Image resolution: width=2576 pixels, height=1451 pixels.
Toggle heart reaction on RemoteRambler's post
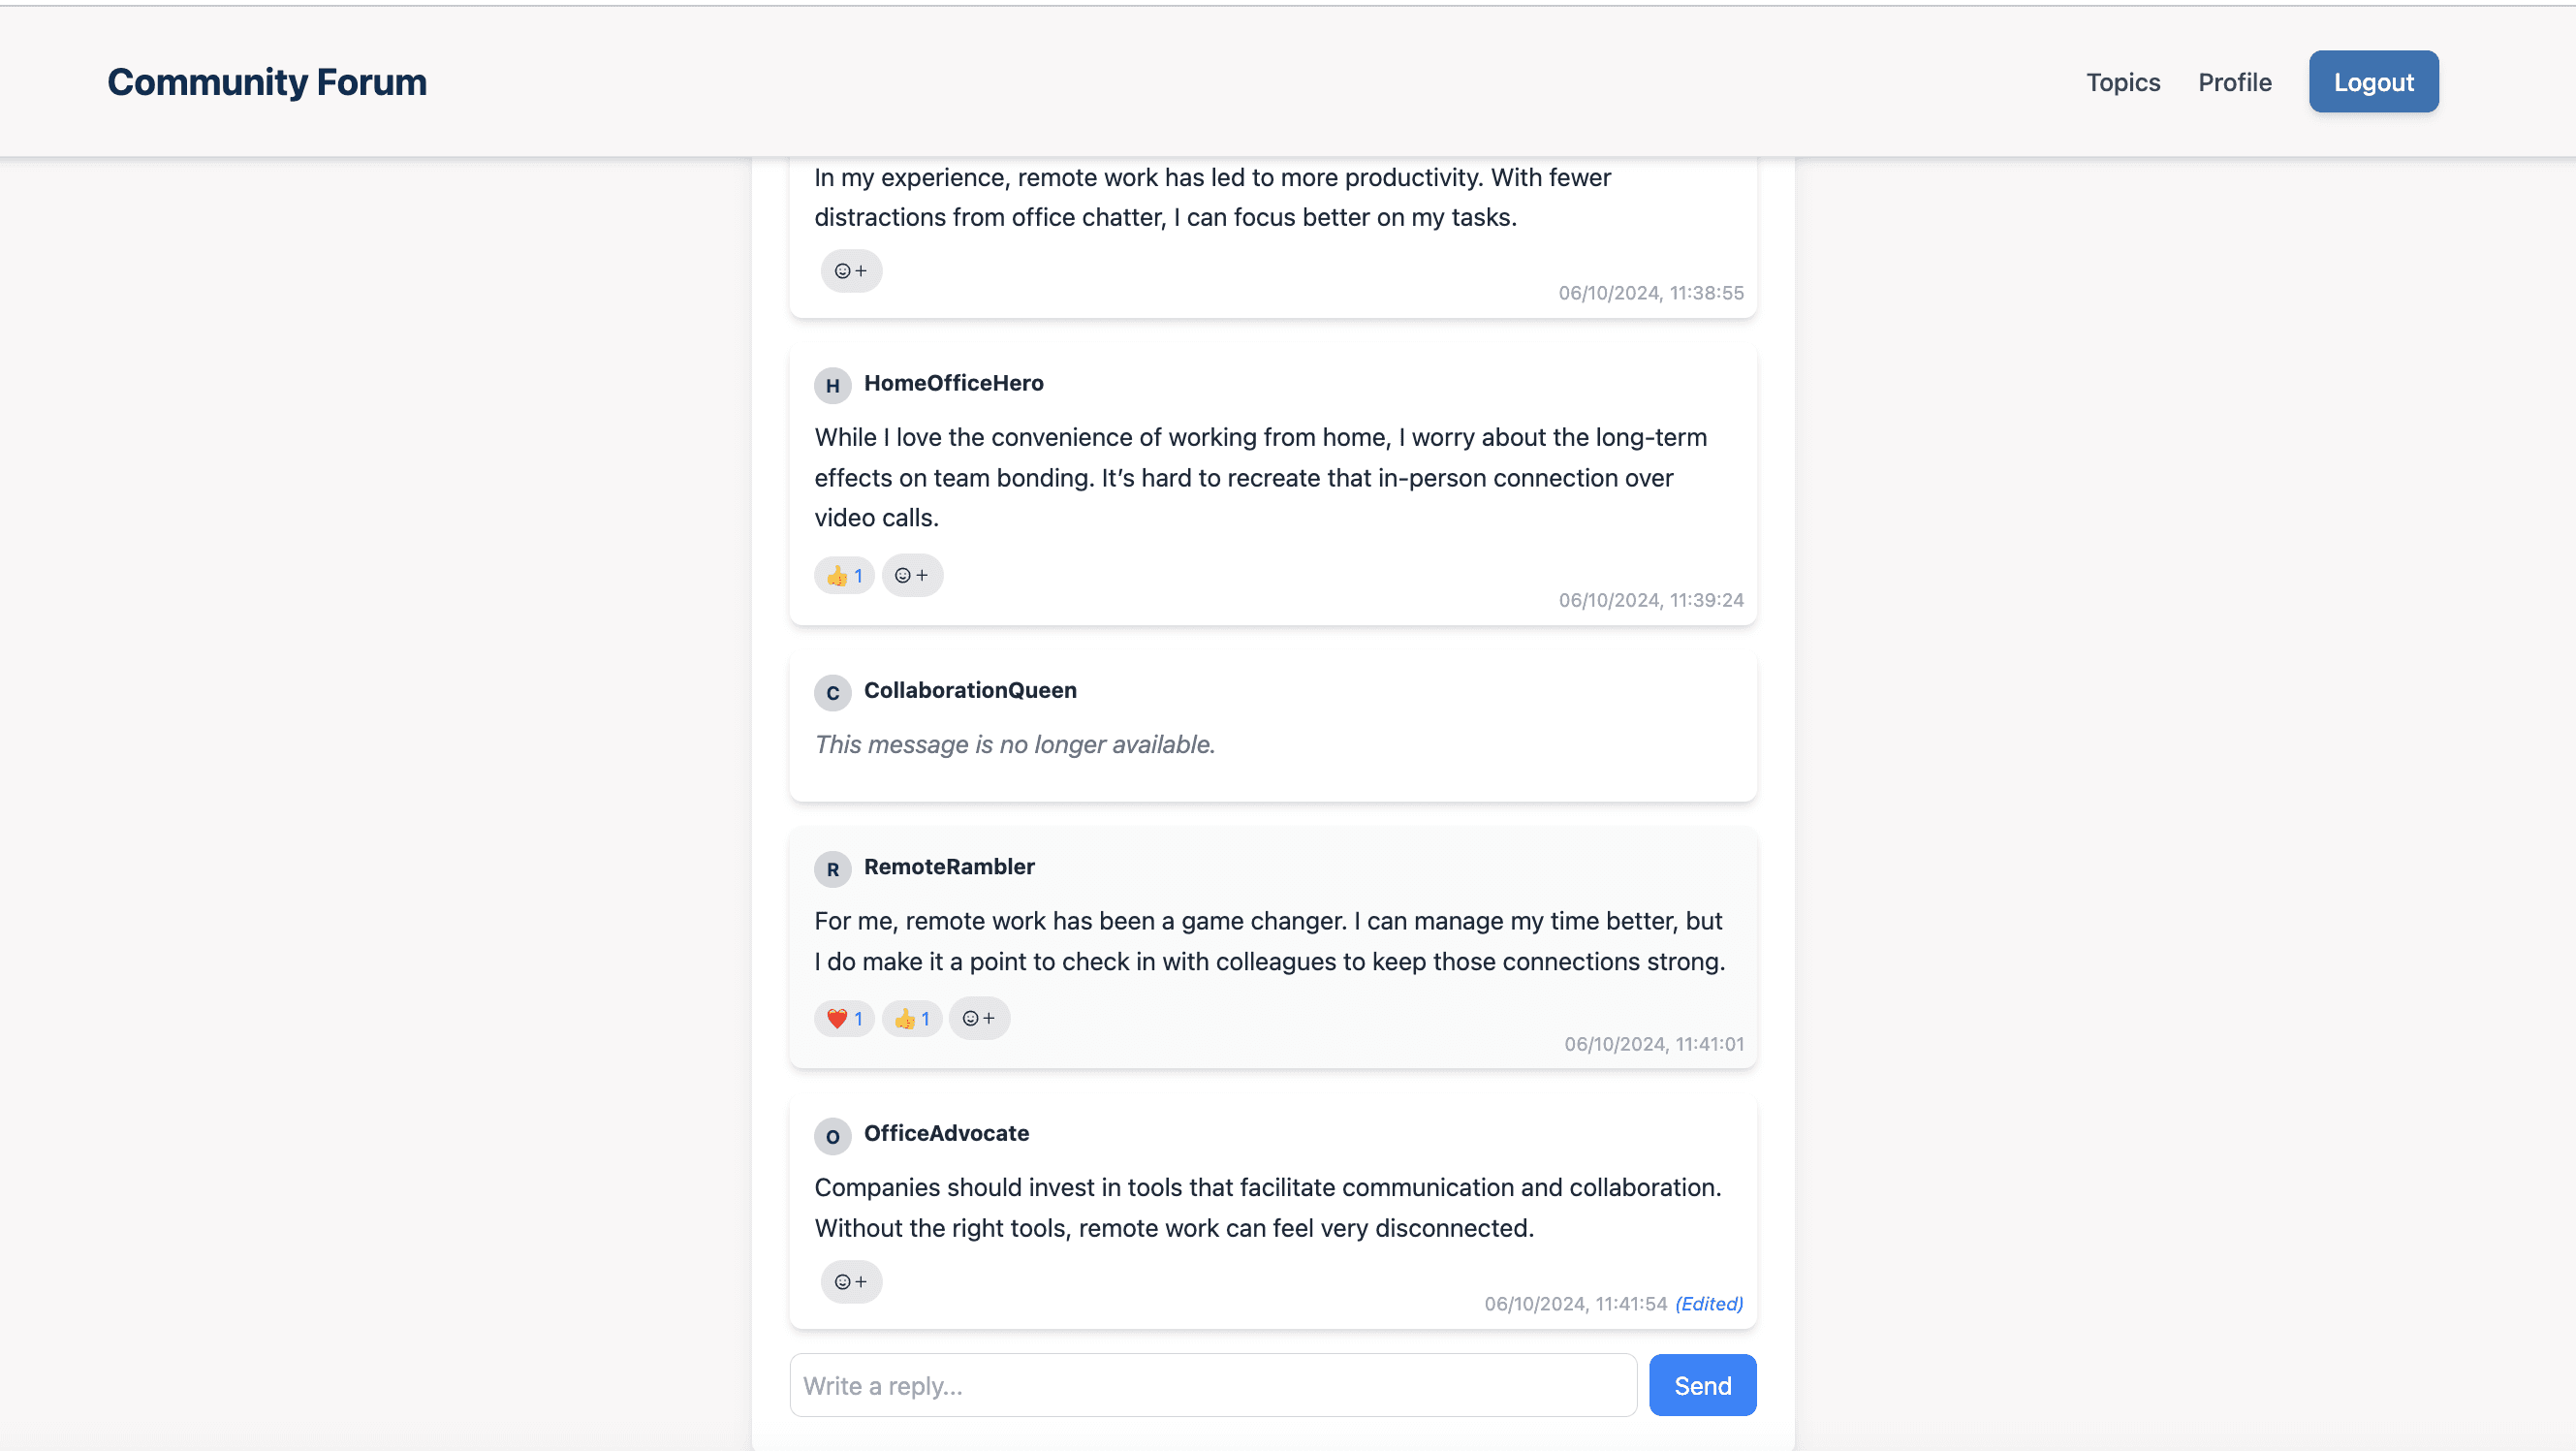click(844, 1018)
